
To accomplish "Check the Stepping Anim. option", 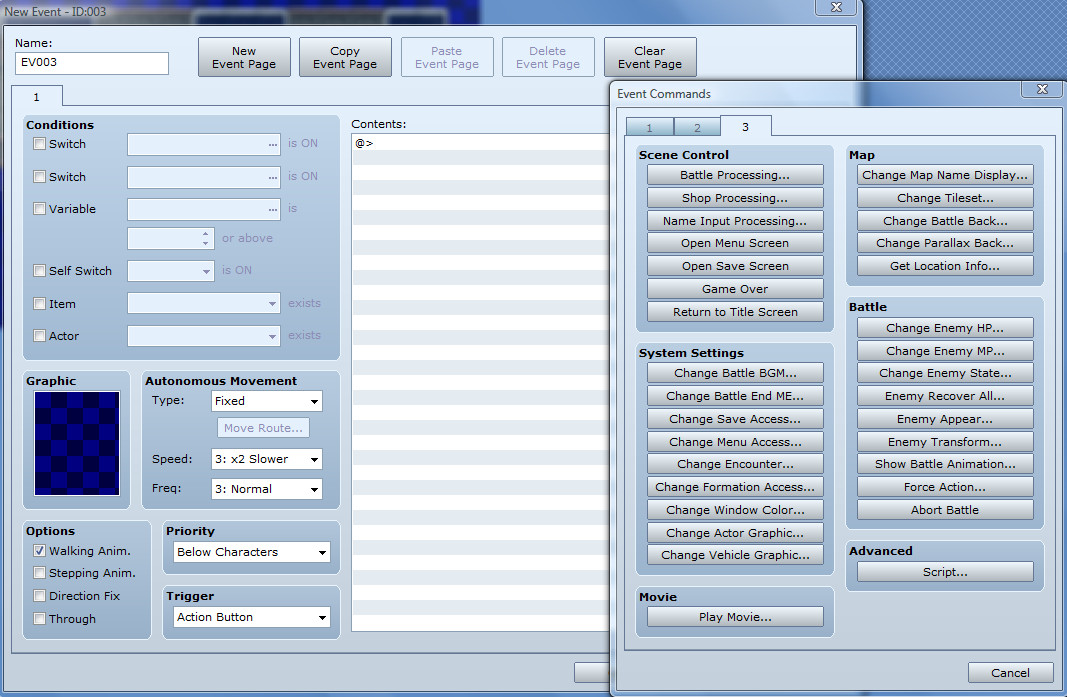I will (x=39, y=573).
